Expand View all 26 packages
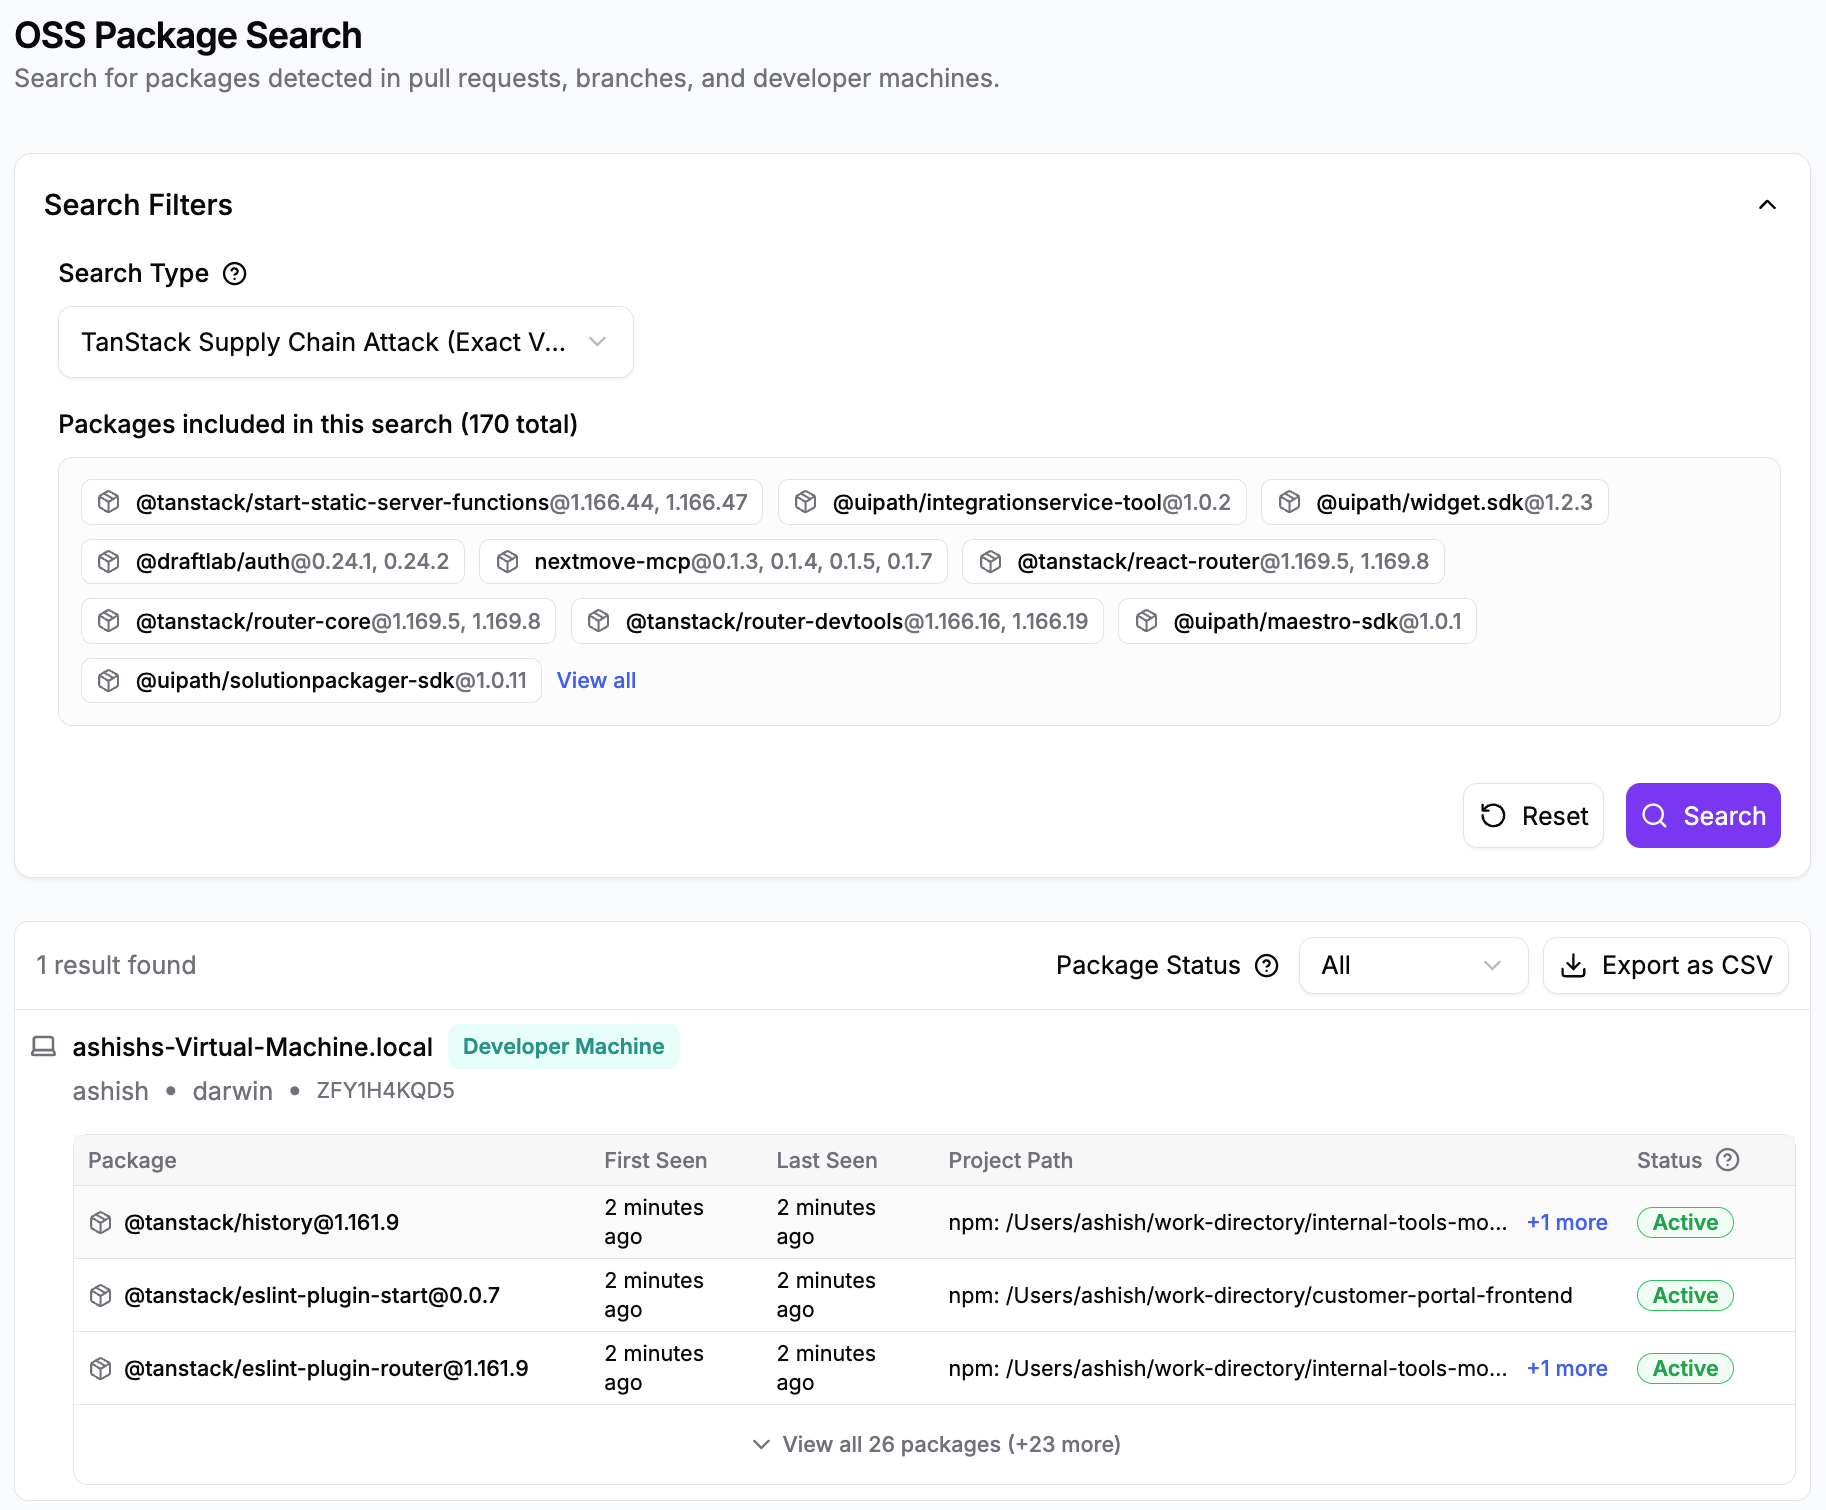1826x1510 pixels. (x=936, y=1444)
